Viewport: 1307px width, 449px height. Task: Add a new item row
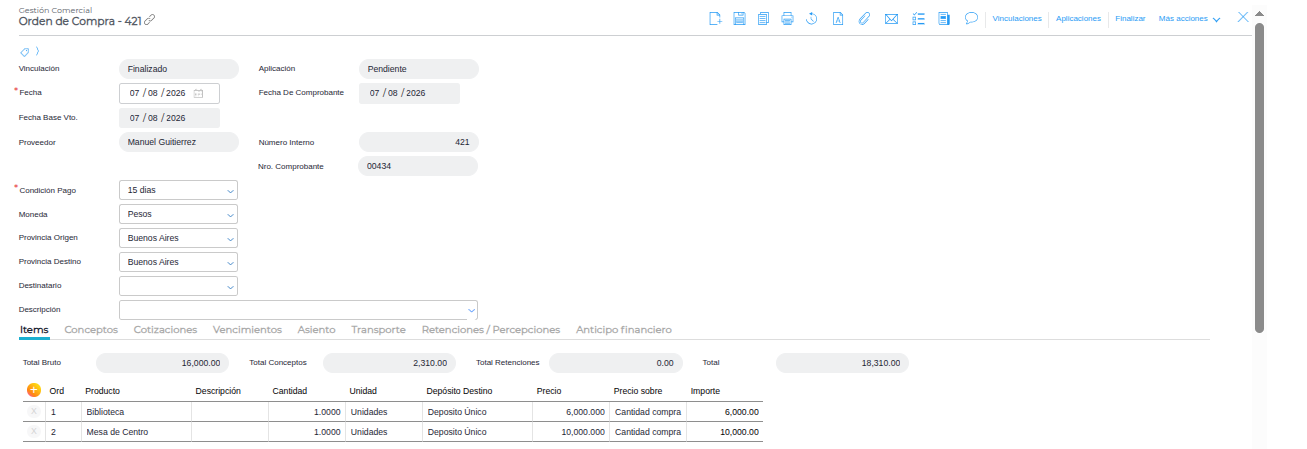[x=33, y=390]
